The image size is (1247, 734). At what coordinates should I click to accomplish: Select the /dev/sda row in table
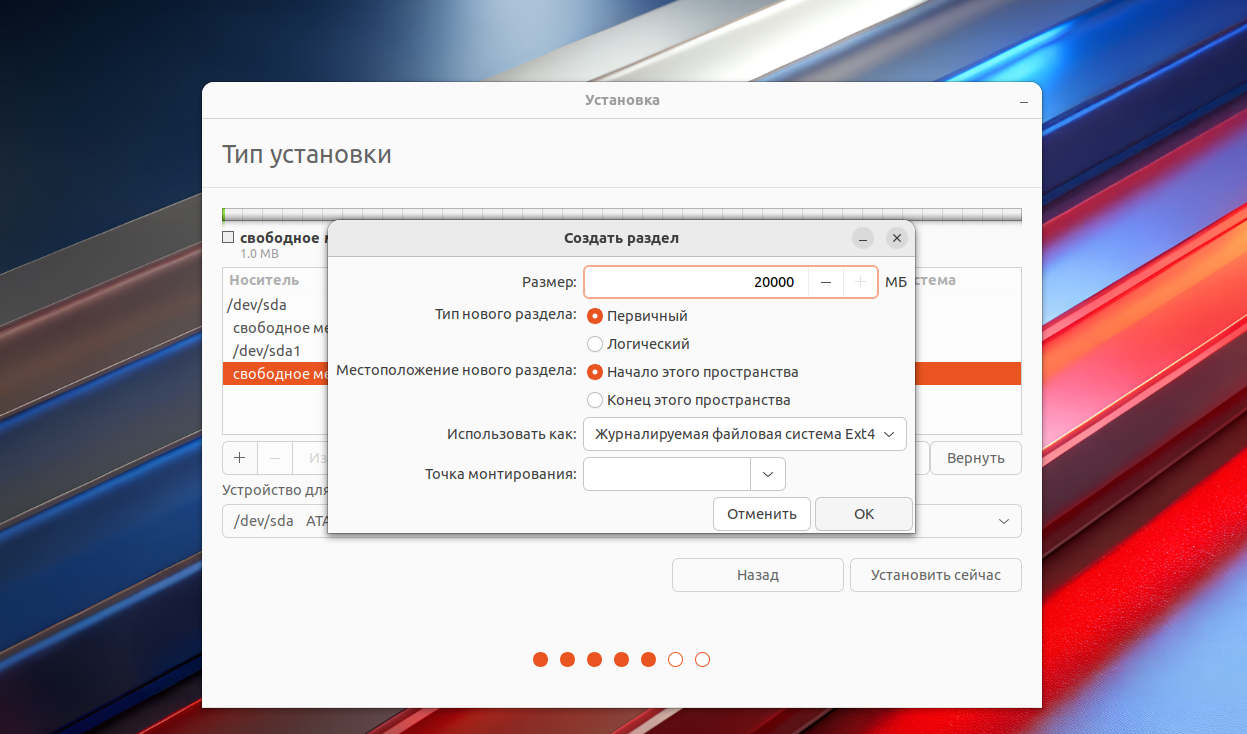[262, 304]
